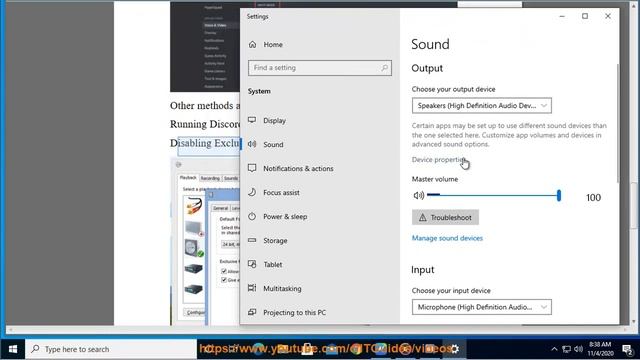Open the Windows Start menu
The width and height of the screenshot is (640, 360).
[x=13, y=349]
